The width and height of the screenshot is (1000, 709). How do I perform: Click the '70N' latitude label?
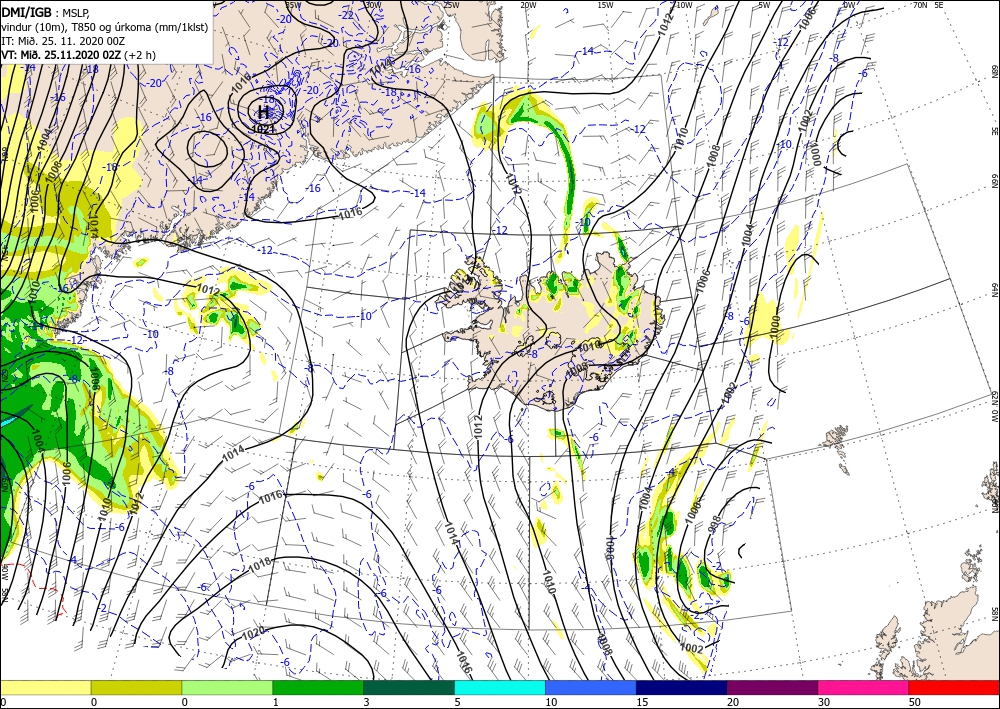click(920, 5)
